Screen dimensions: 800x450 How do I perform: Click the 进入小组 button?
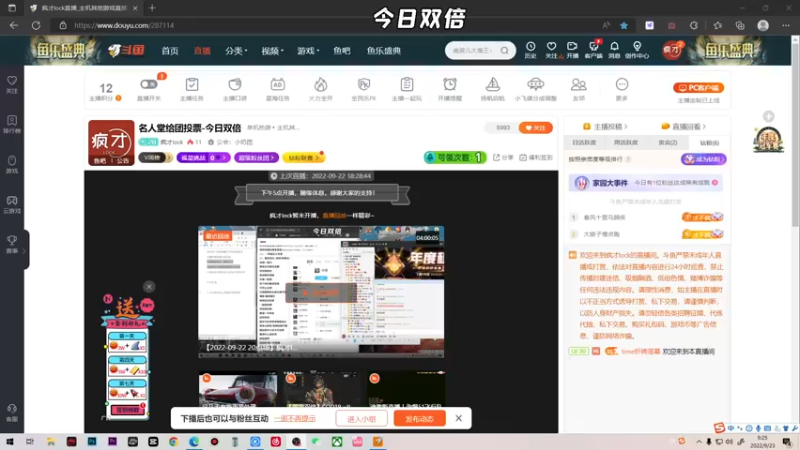tap(361, 419)
